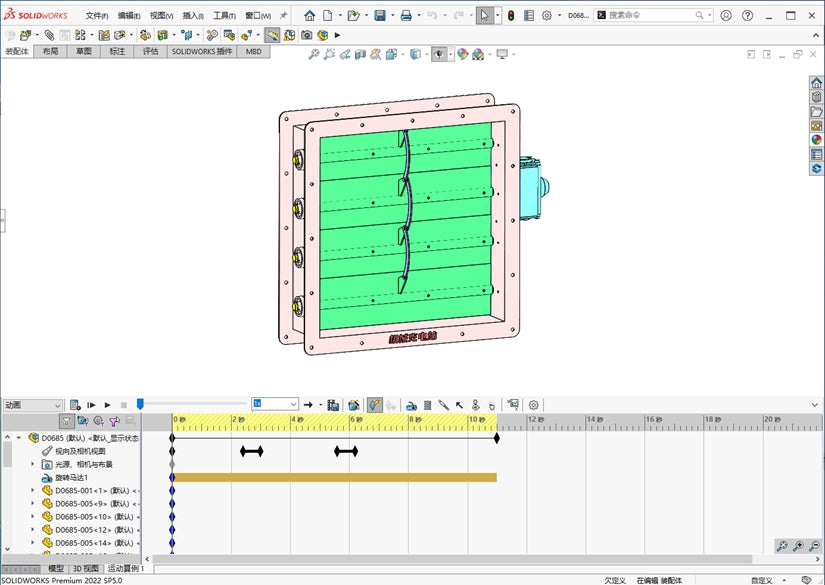Save the animation as video
This screenshot has width=825, height=585.
[333, 405]
